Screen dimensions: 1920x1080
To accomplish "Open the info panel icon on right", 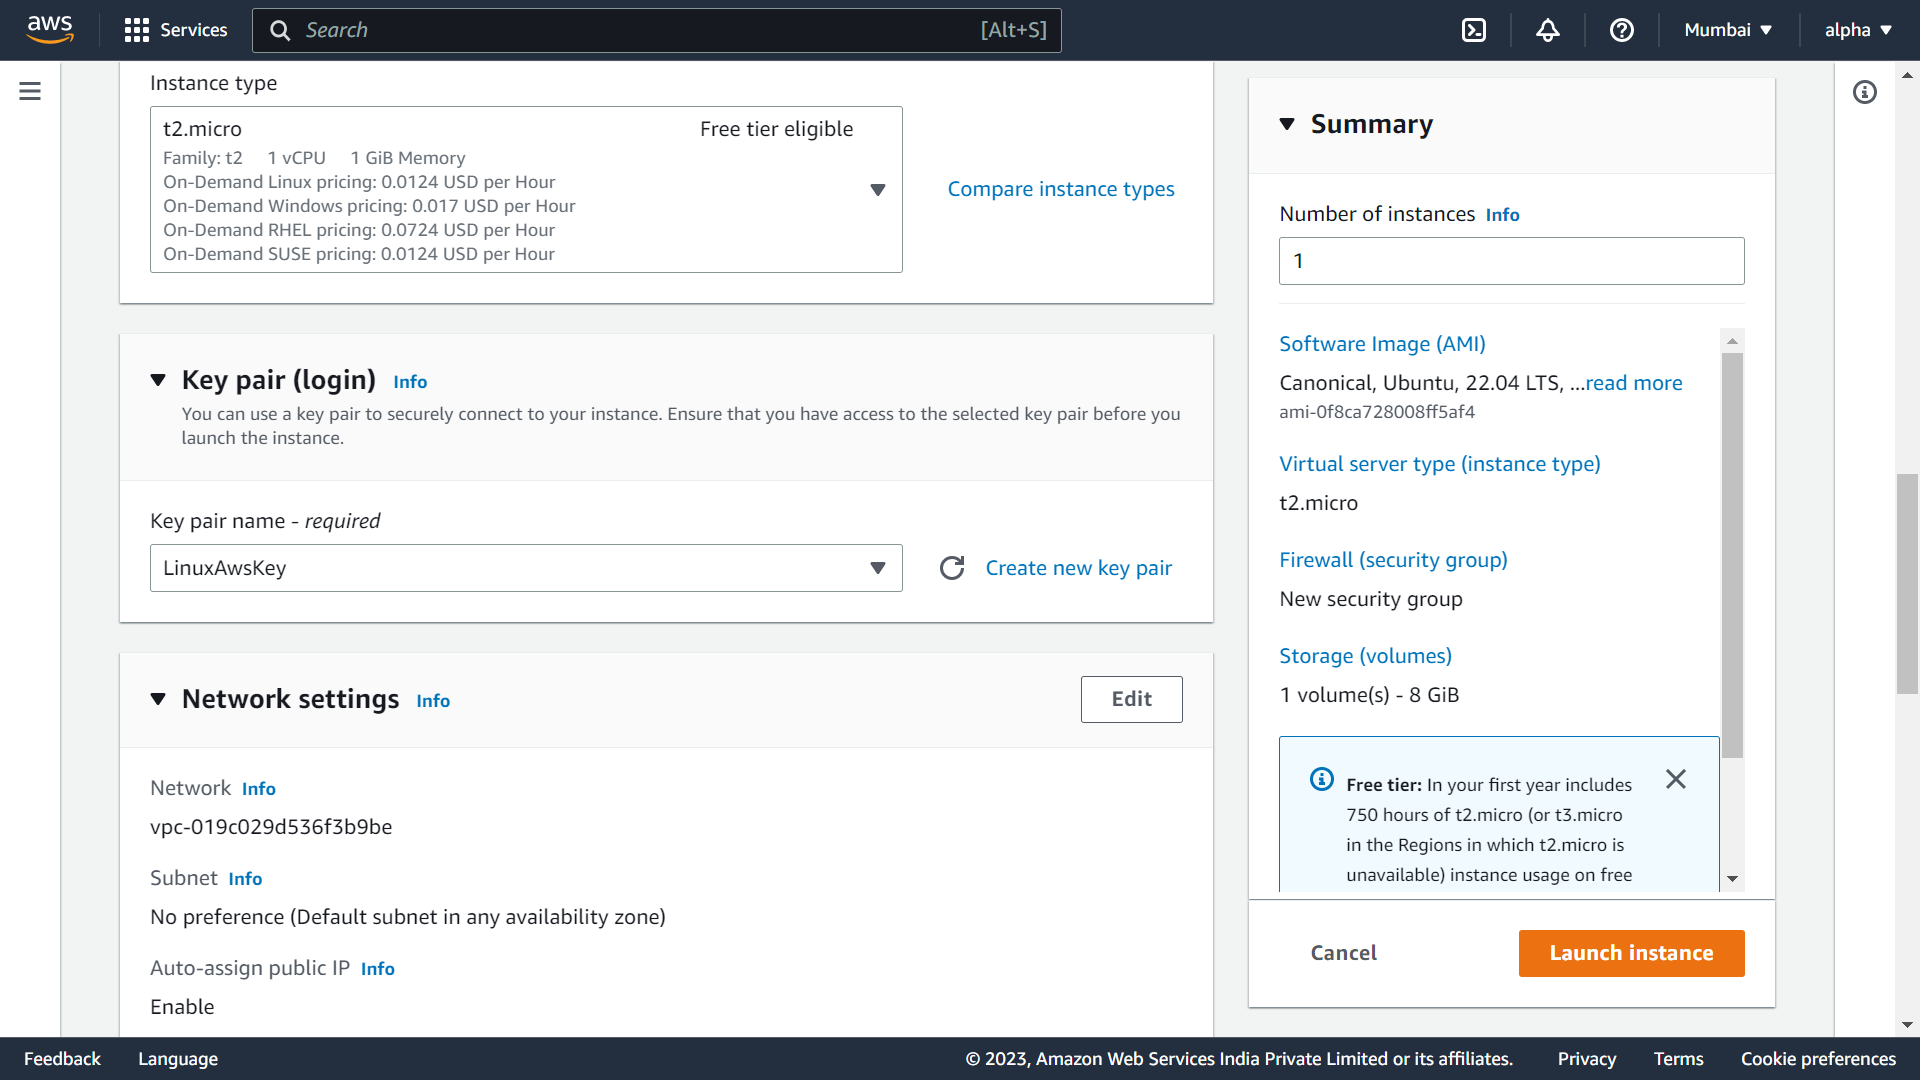I will pyautogui.click(x=1864, y=92).
